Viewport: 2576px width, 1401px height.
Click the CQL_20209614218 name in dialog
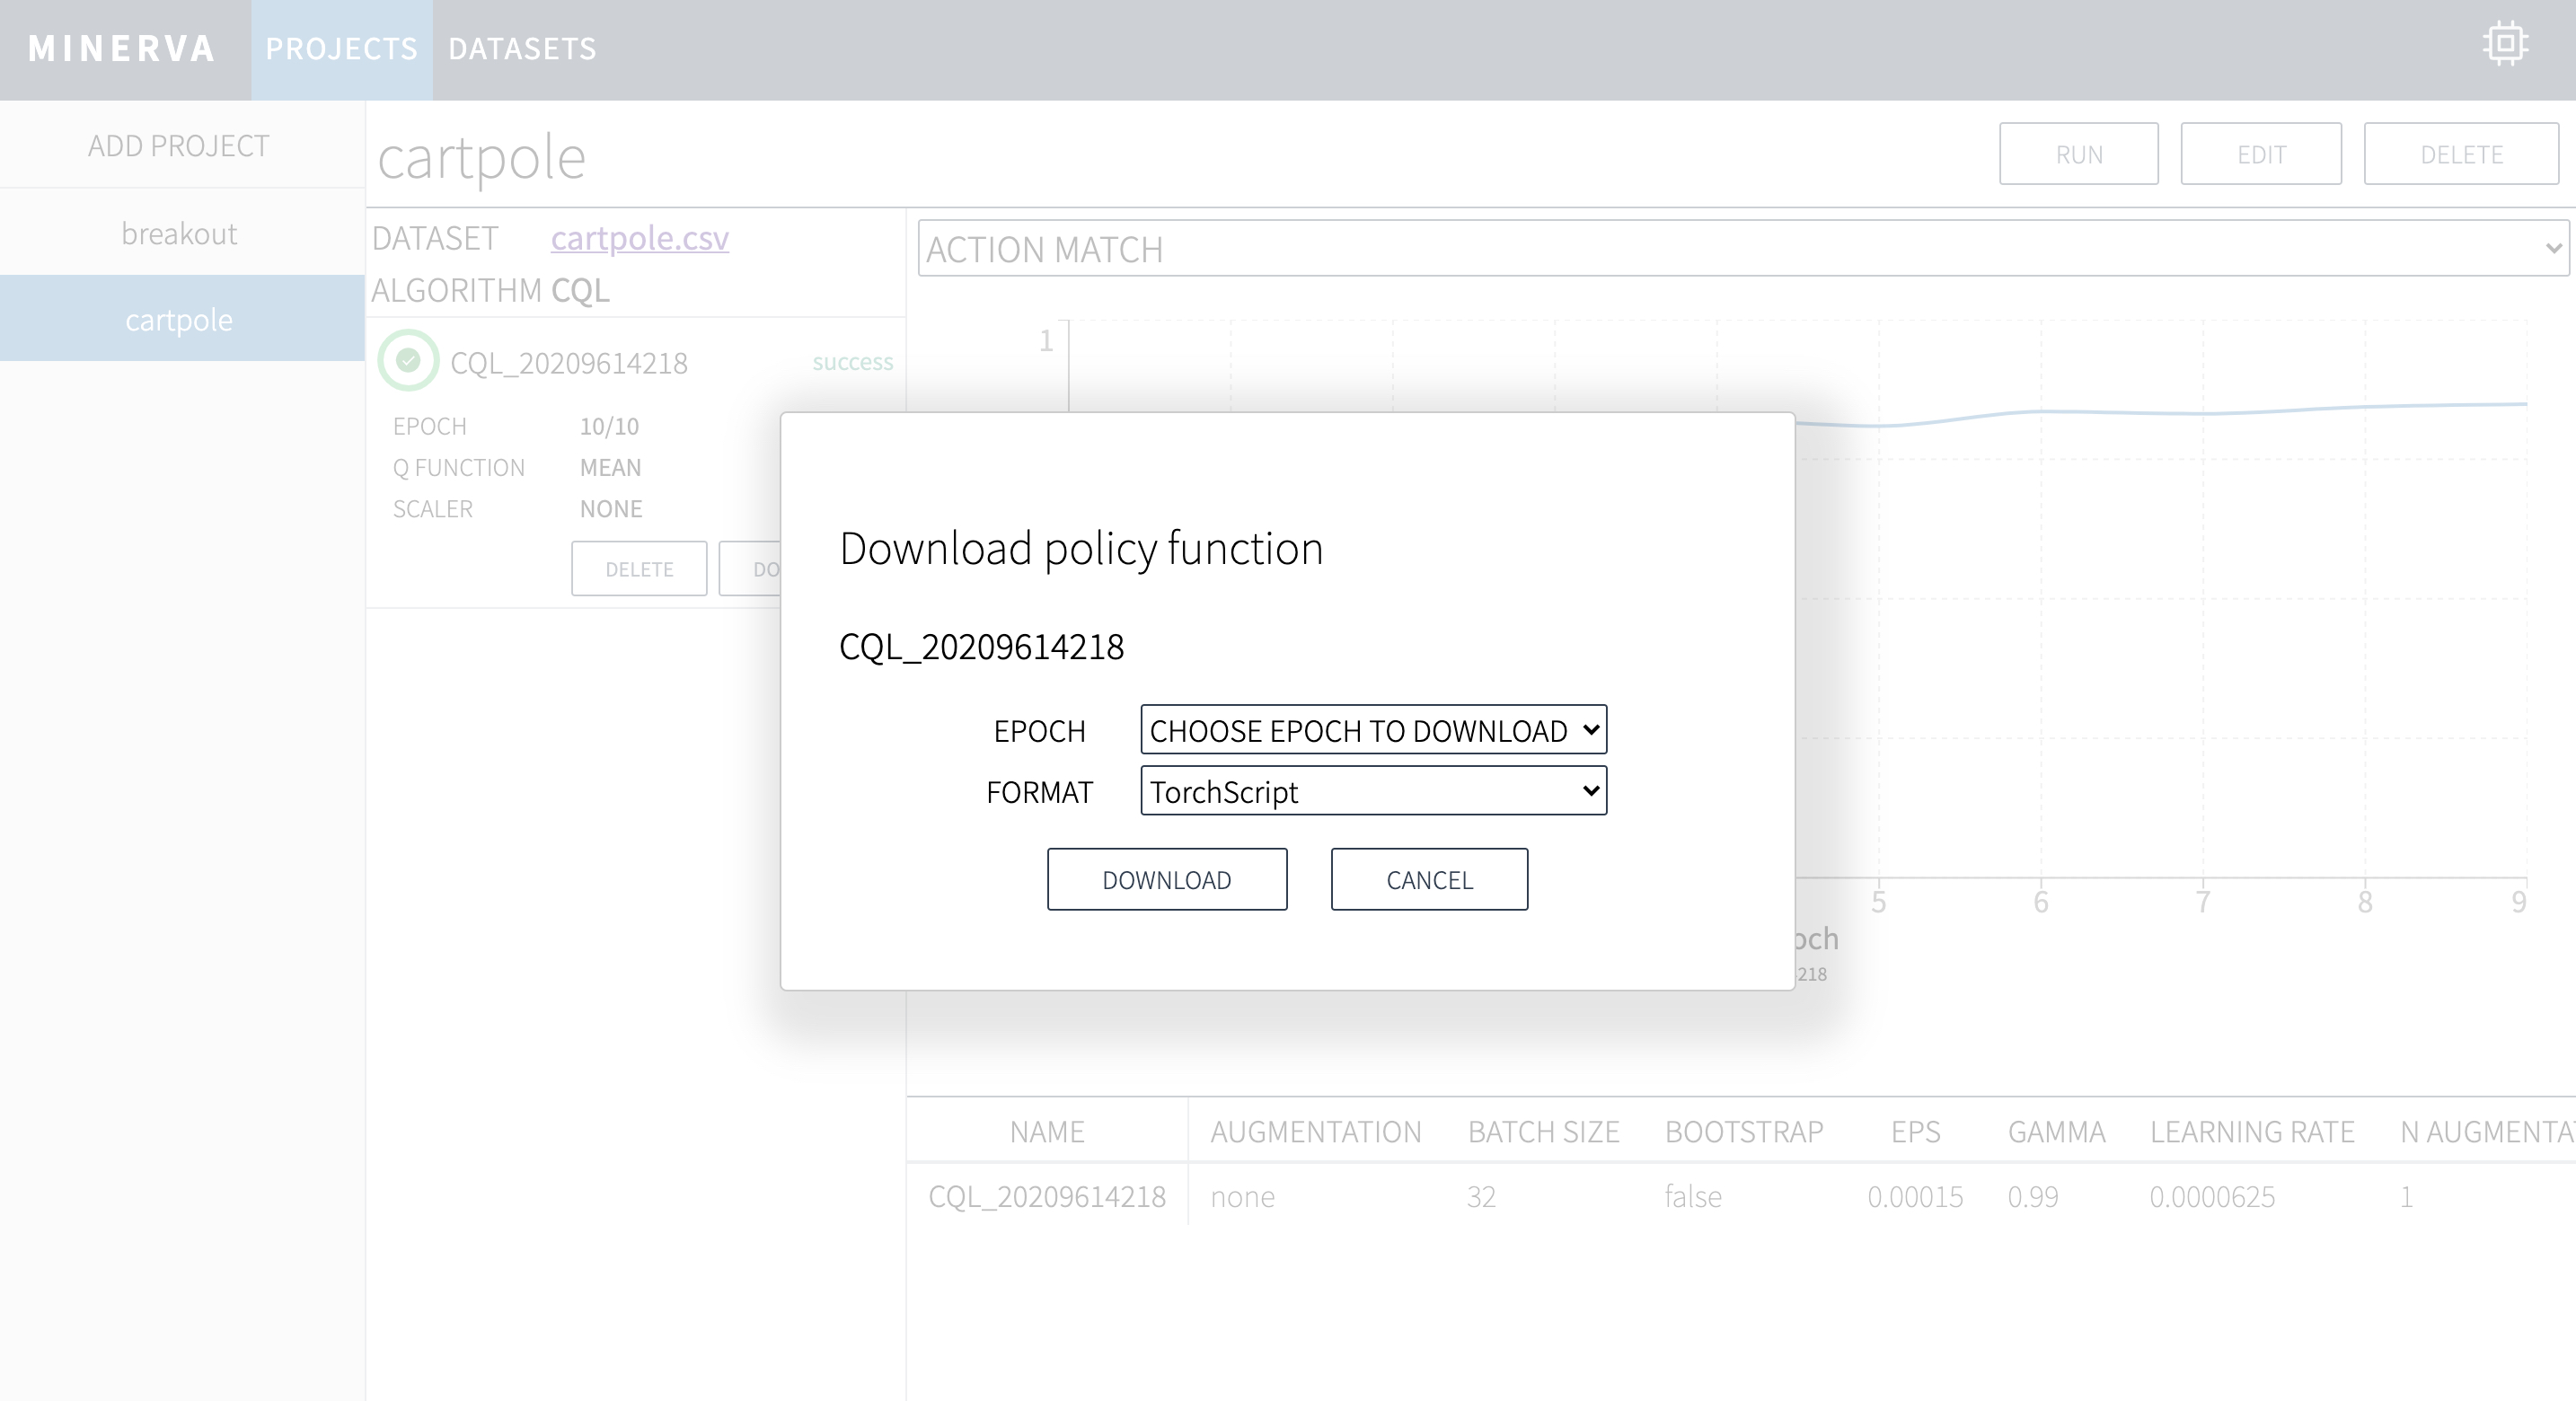981,646
